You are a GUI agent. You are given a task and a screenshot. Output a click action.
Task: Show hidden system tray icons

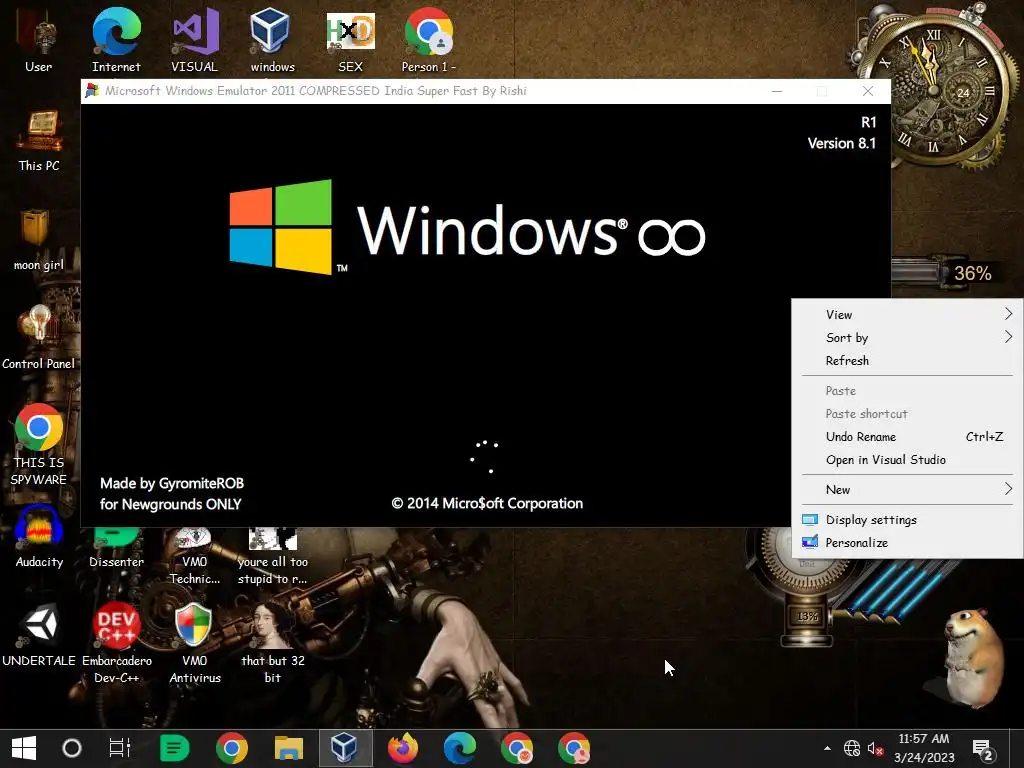[827, 748]
